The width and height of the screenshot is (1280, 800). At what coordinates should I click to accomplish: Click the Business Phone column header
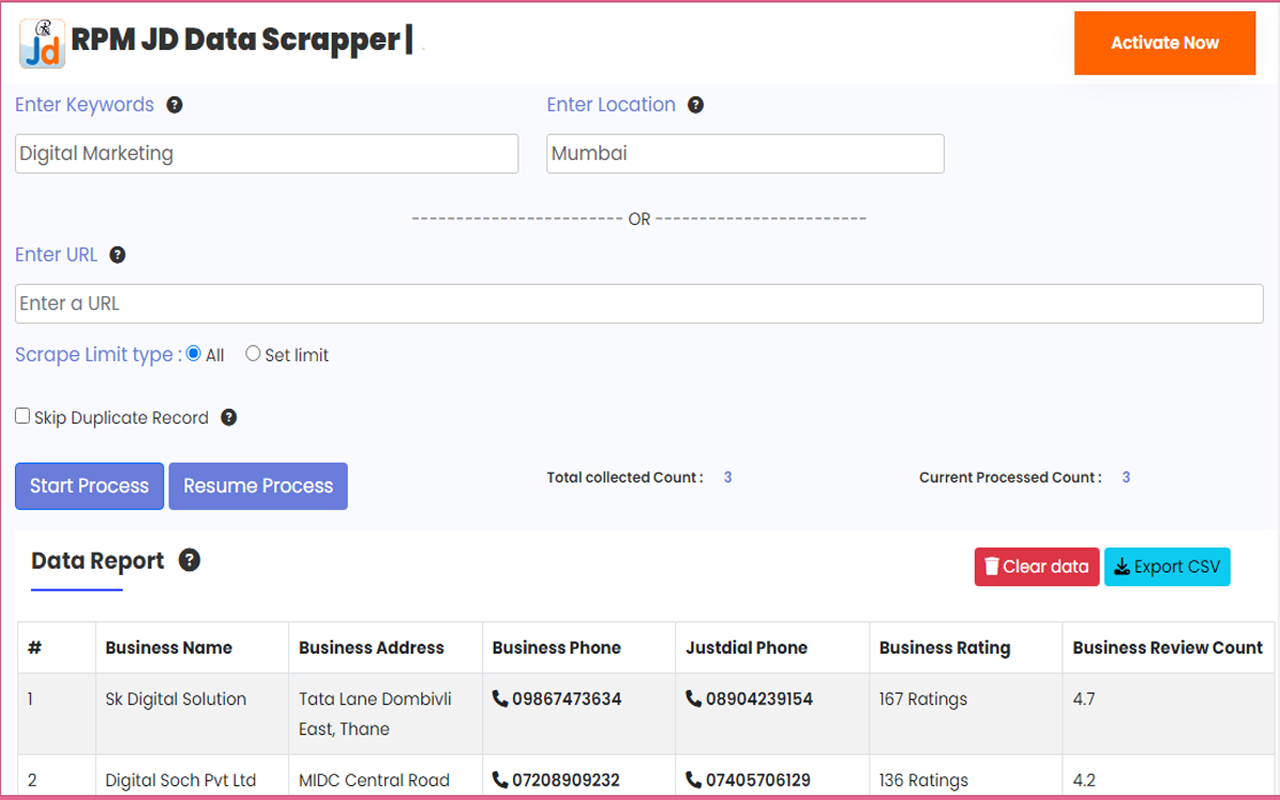click(579, 648)
